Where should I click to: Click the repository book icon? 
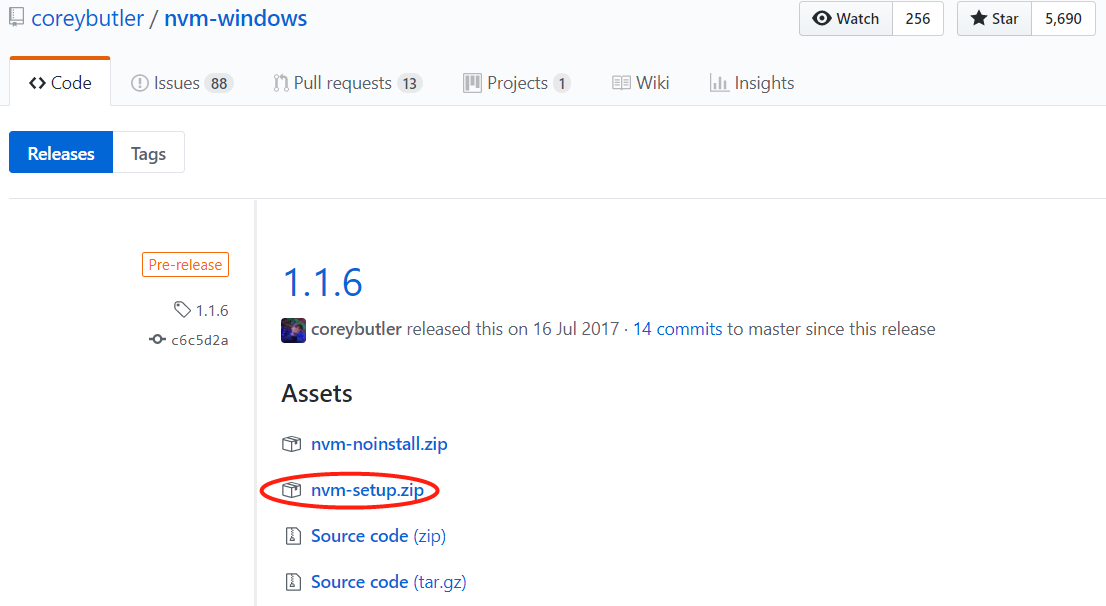coord(16,17)
